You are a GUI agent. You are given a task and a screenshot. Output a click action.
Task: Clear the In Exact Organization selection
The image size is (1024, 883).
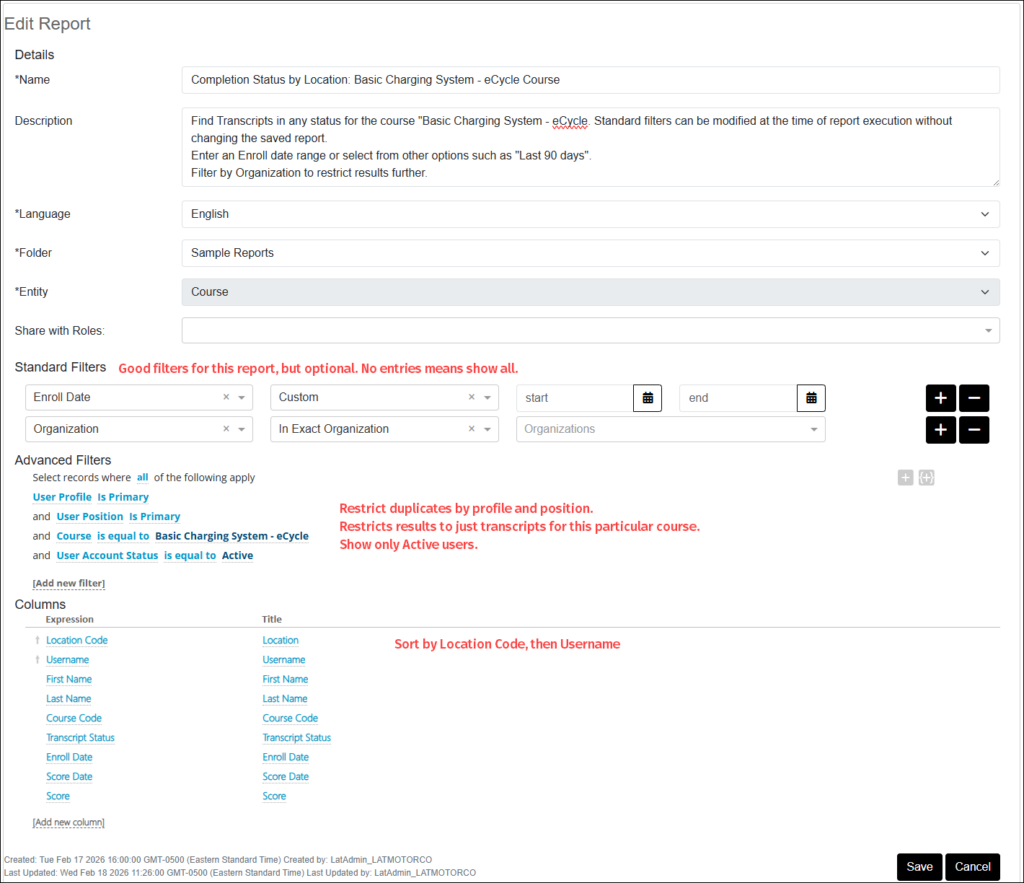pyautogui.click(x=472, y=429)
